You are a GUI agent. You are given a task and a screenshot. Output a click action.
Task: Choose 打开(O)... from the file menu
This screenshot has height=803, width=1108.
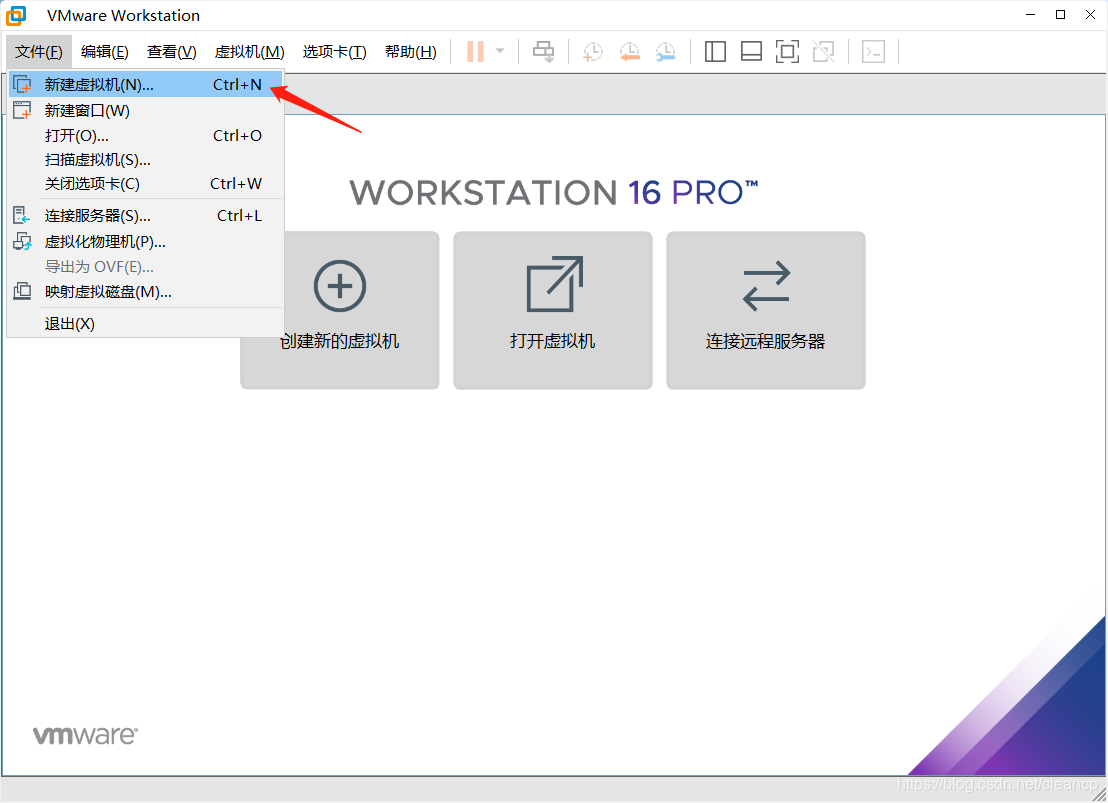(x=146, y=135)
